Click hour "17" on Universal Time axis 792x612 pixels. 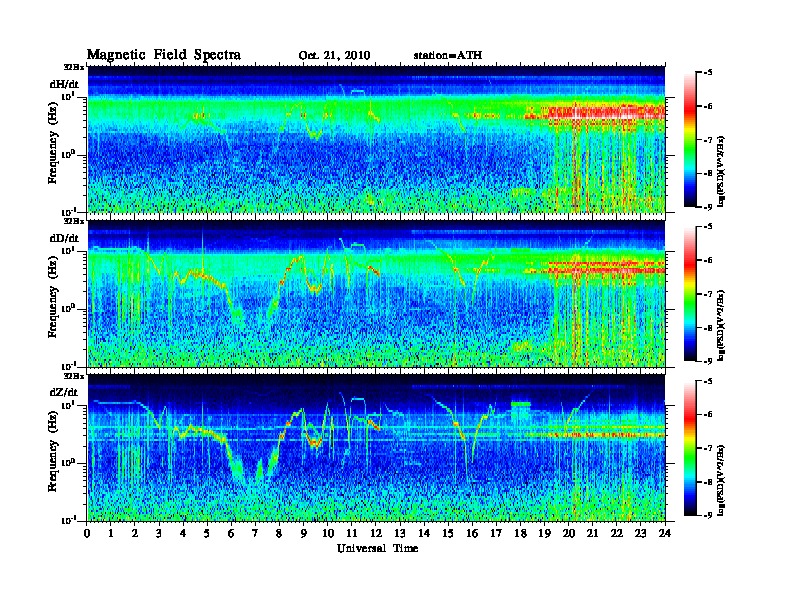tap(496, 533)
